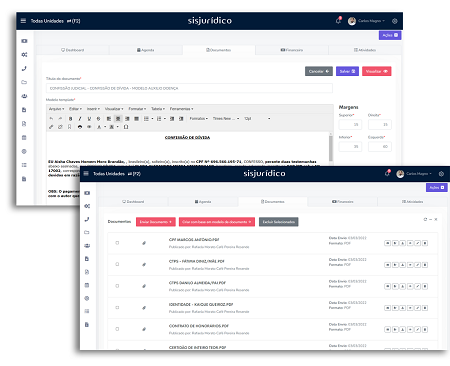Click edit pencil icon for CONTRATO DE HONORARIOS.PDF
450x366 pixels.
(417, 329)
